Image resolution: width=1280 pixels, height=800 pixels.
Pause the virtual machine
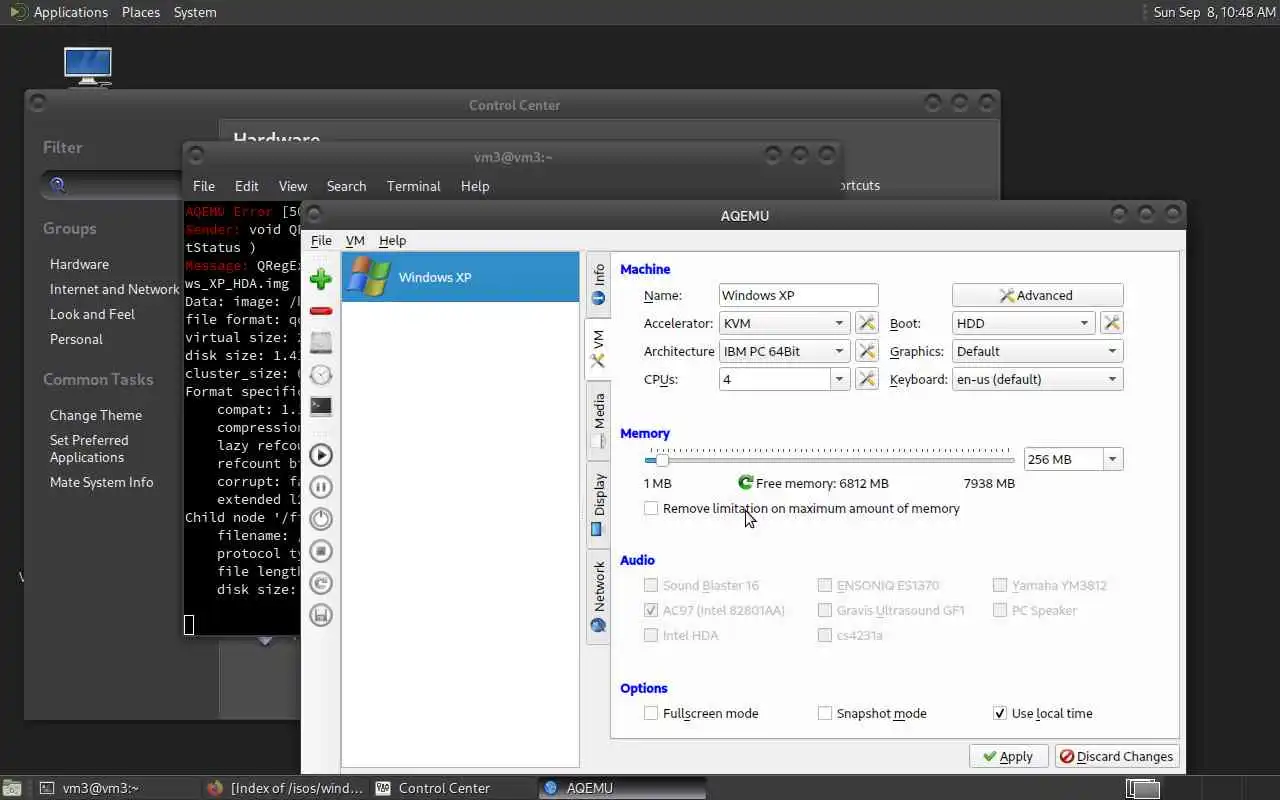[x=321, y=487]
